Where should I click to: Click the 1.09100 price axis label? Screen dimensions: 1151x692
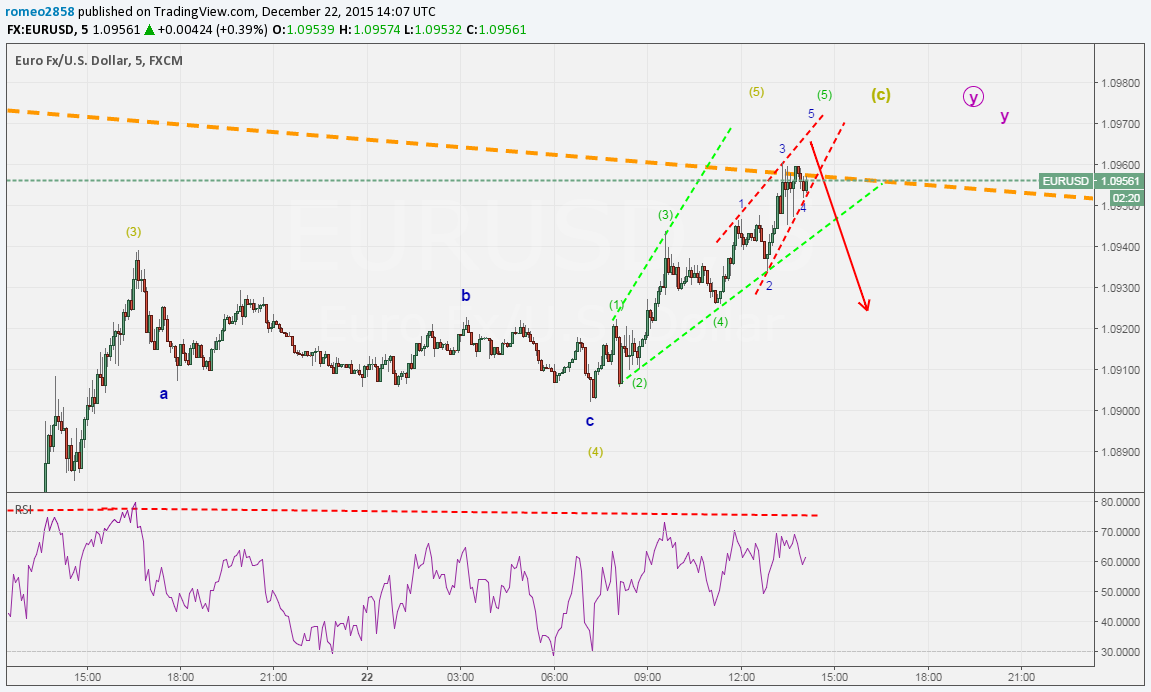tap(1121, 370)
